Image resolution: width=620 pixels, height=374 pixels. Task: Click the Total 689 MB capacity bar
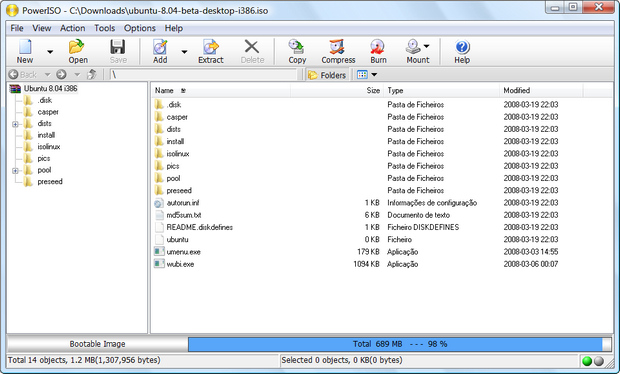[400, 344]
